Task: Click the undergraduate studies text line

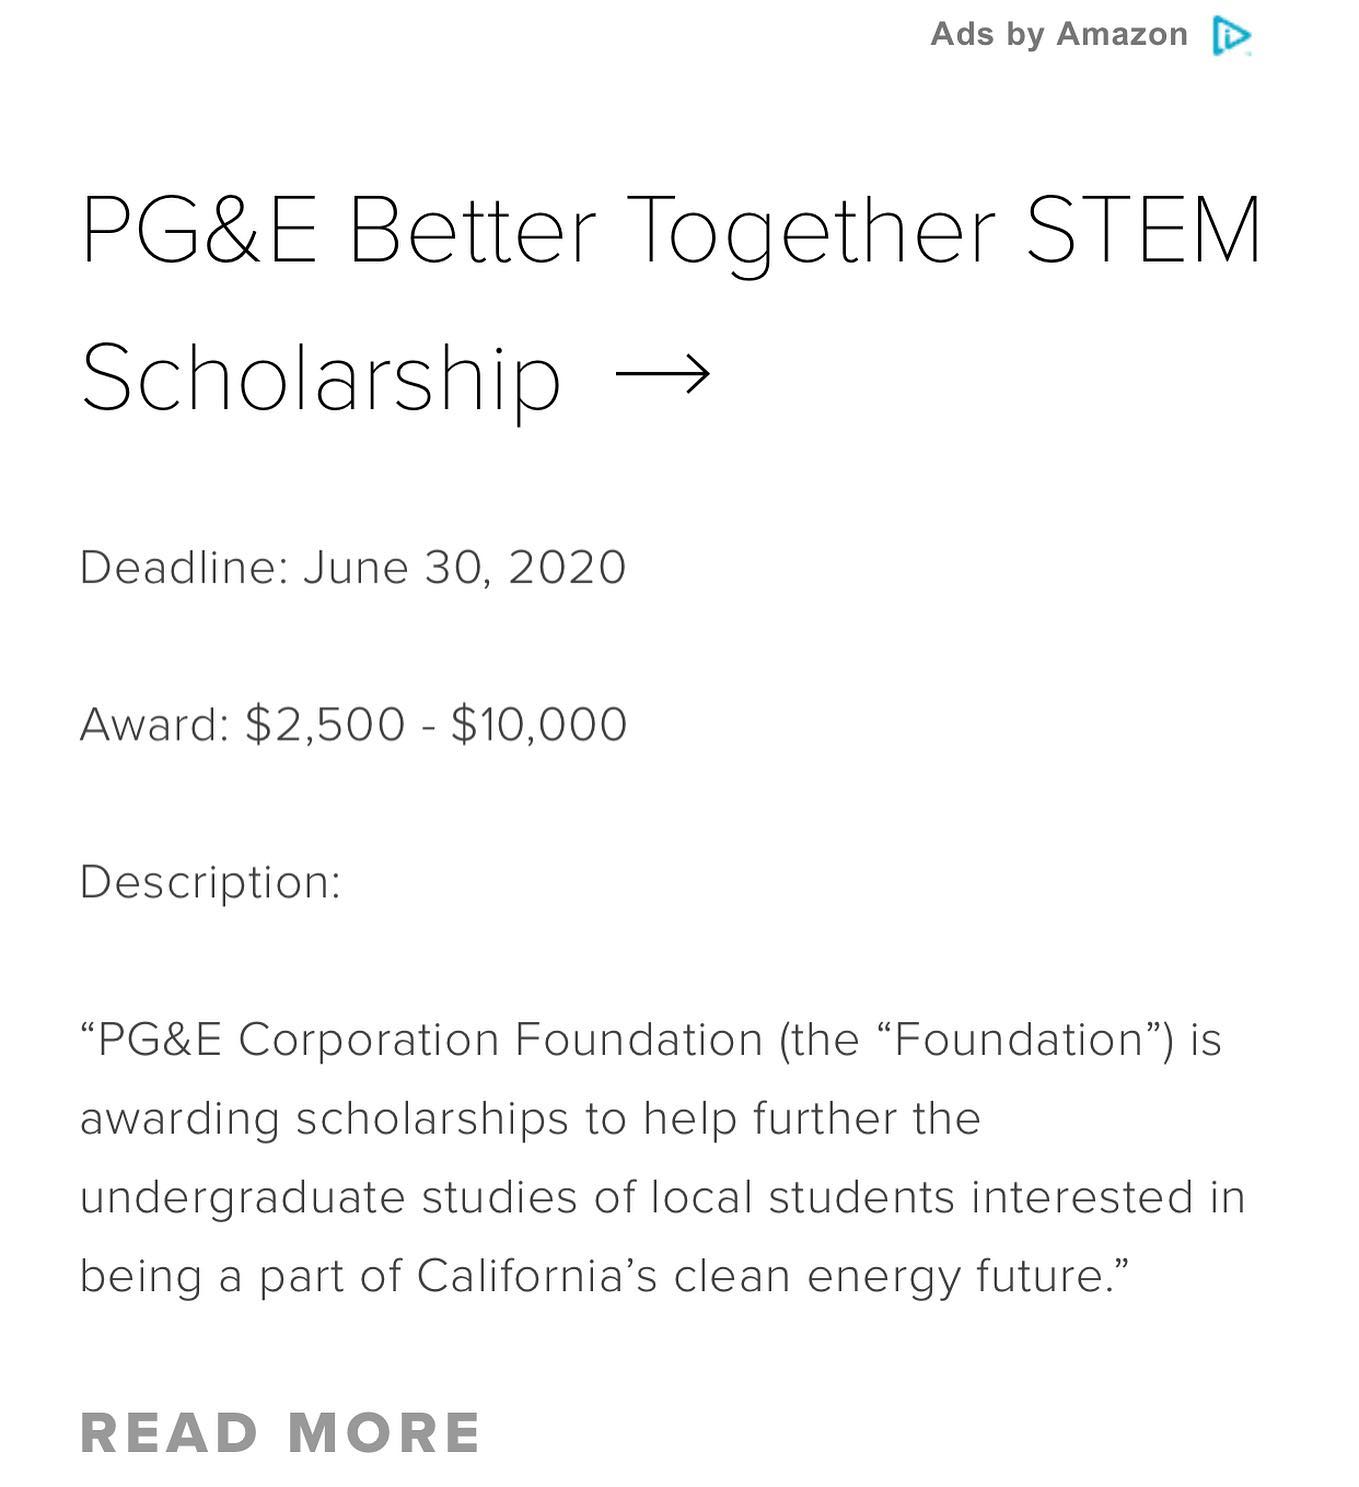Action: pos(662,1198)
